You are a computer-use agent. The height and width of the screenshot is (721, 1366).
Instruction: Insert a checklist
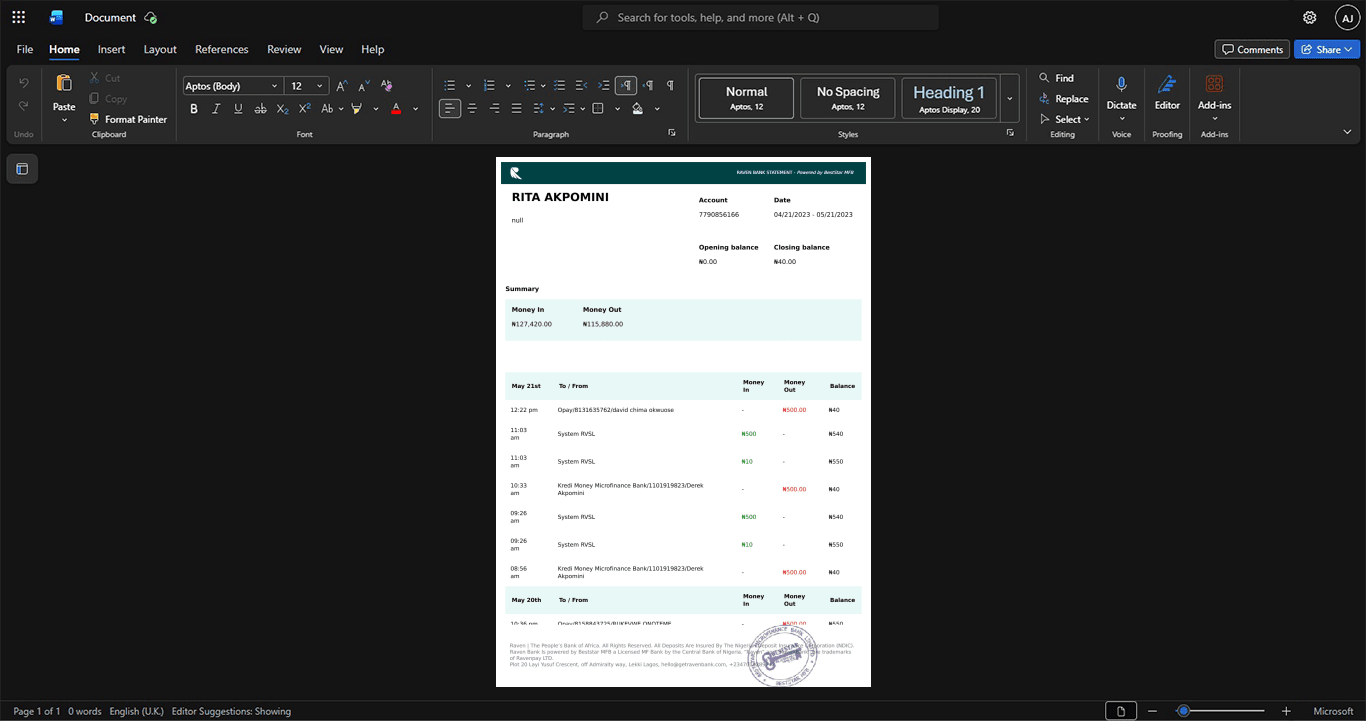click(x=559, y=86)
